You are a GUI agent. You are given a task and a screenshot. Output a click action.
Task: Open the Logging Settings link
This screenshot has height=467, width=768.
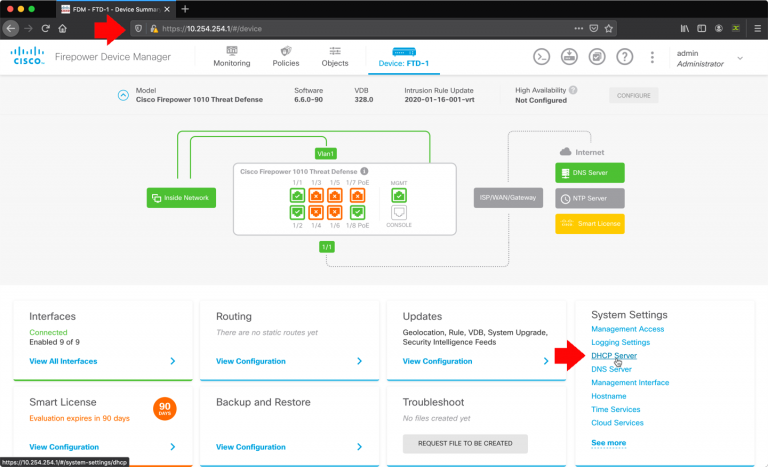coord(620,342)
